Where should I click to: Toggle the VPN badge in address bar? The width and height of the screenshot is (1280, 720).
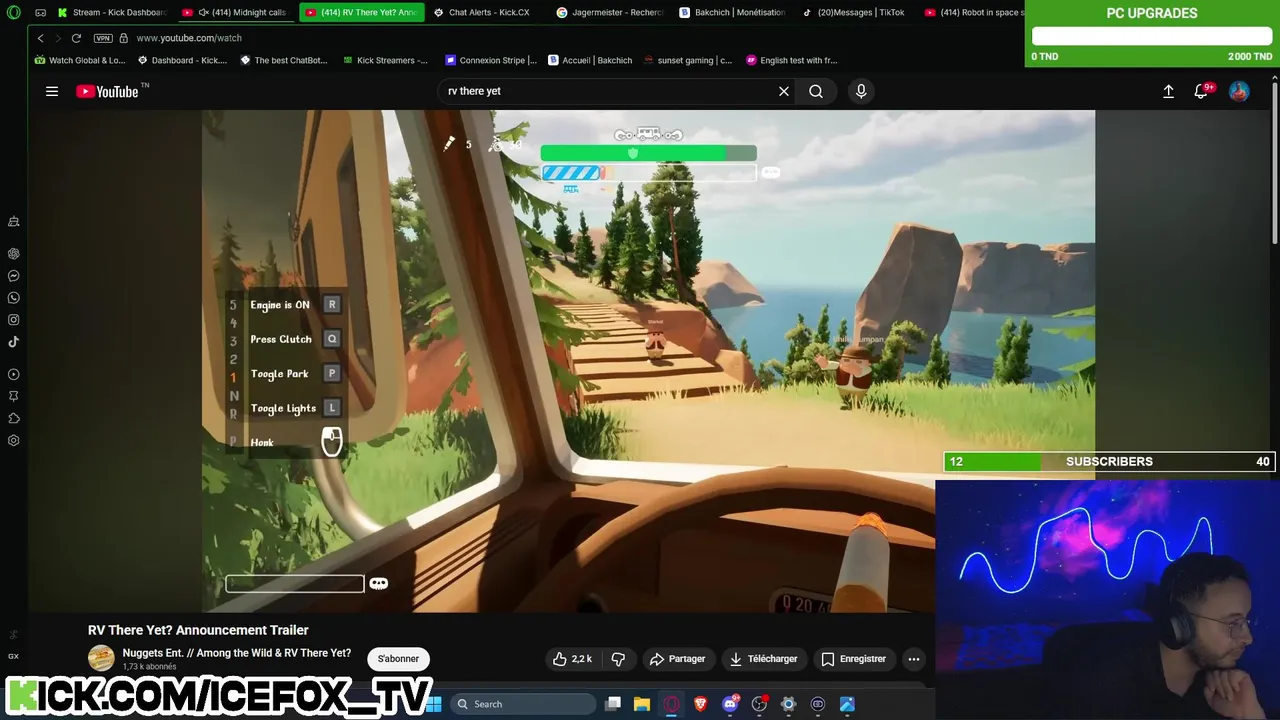pos(103,38)
